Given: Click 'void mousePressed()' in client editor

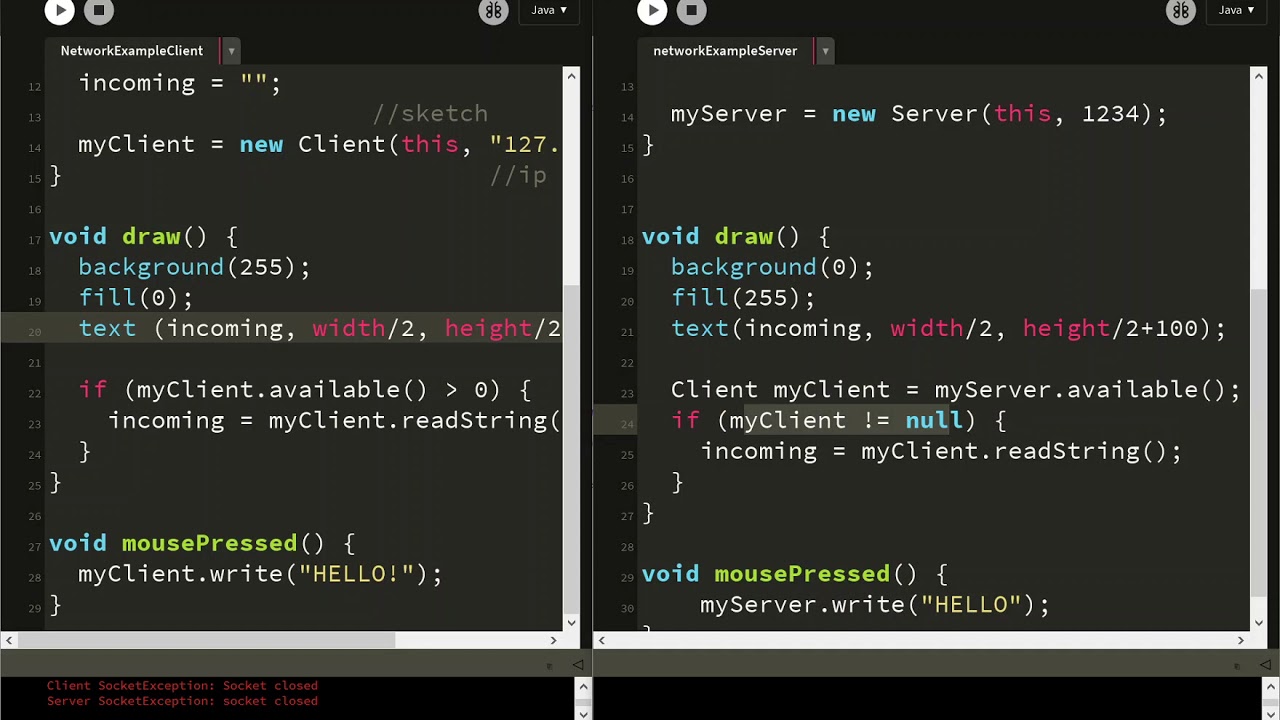Looking at the screenshot, I should 201,544.
